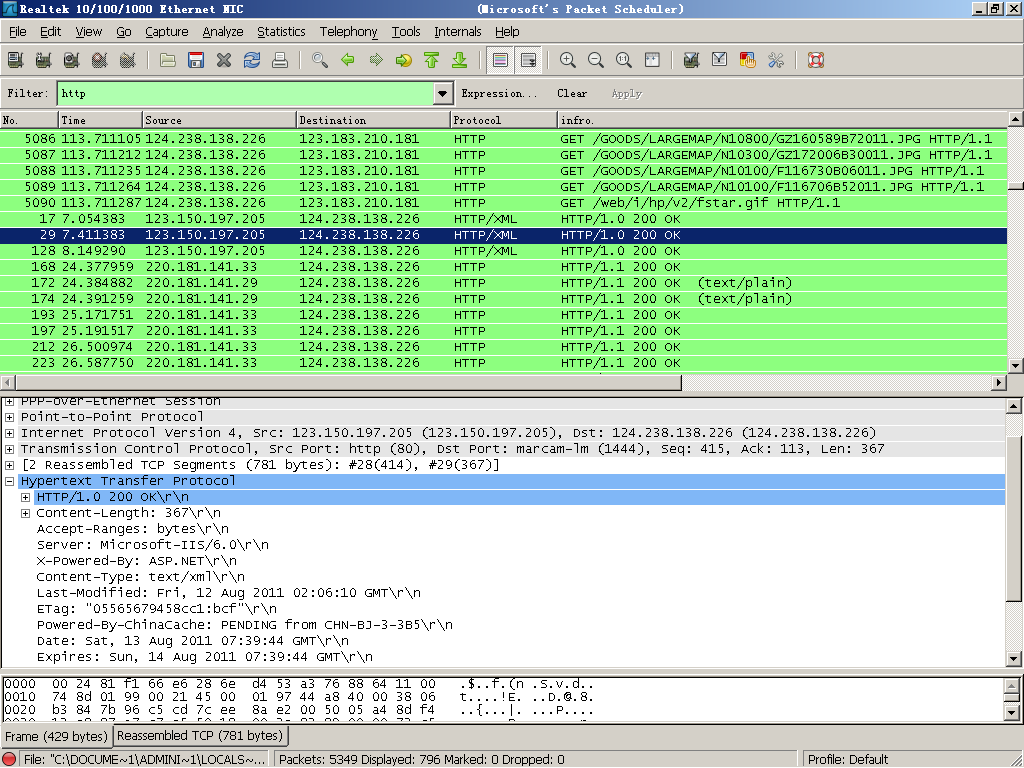1024x768 pixels.
Task: Reload the capture file icon
Action: click(252, 60)
